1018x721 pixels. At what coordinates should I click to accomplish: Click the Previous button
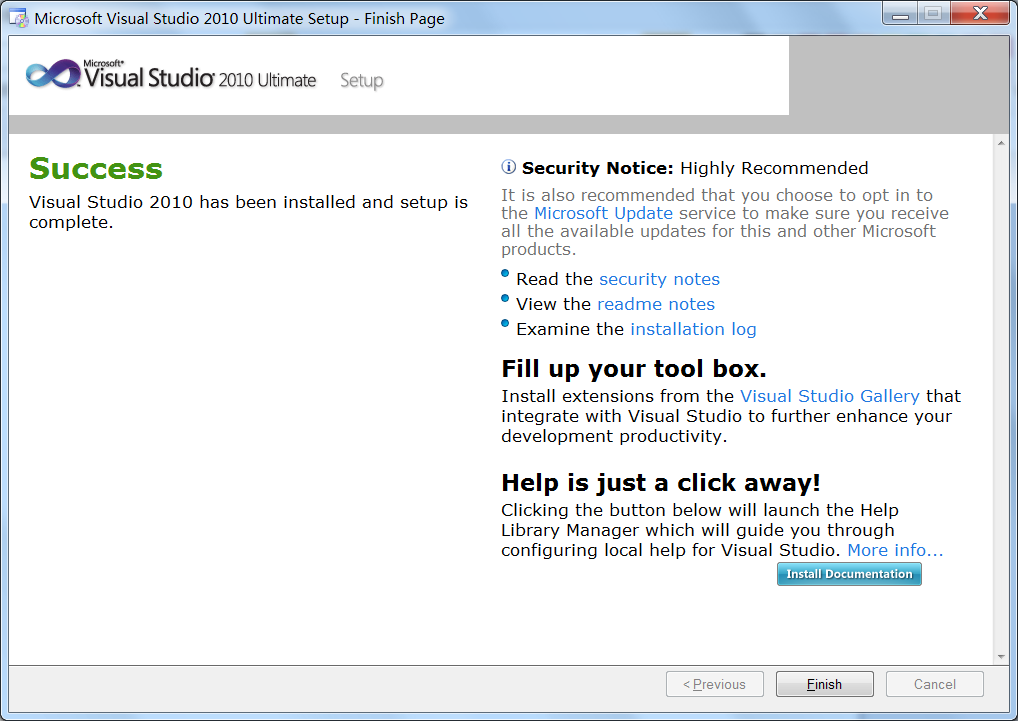coord(714,684)
